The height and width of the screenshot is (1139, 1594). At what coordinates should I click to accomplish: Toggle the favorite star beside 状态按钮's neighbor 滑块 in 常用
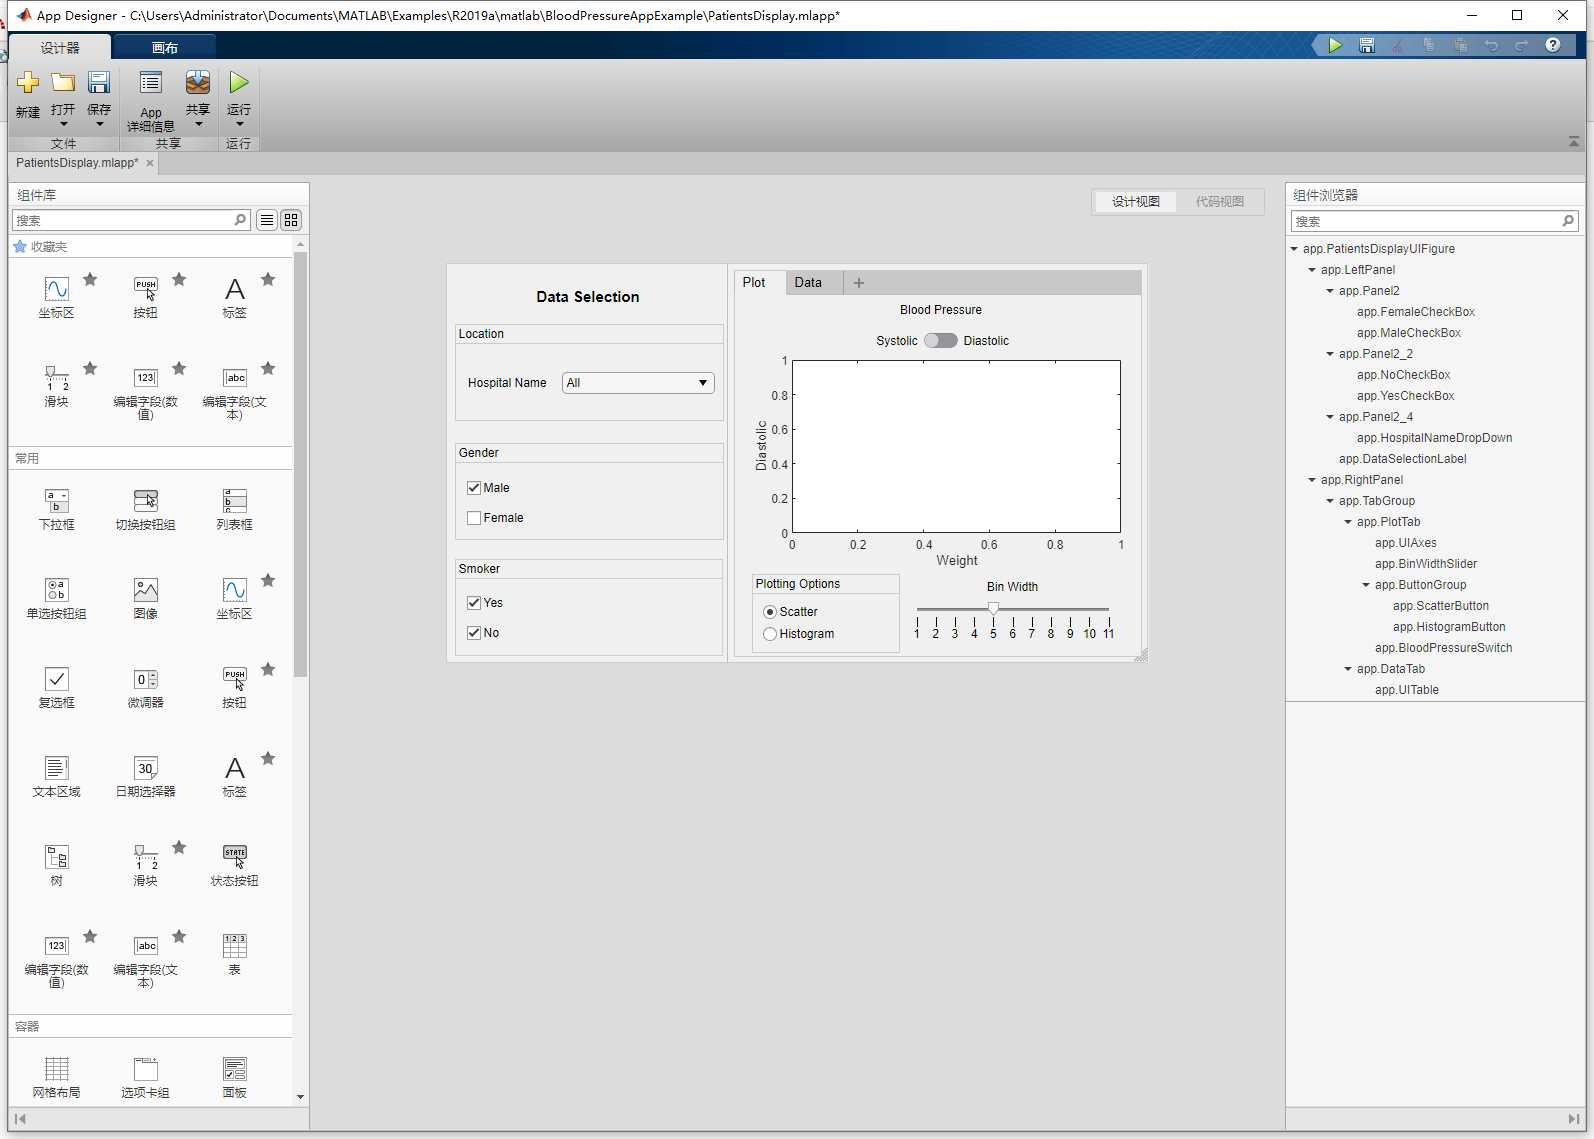(179, 848)
